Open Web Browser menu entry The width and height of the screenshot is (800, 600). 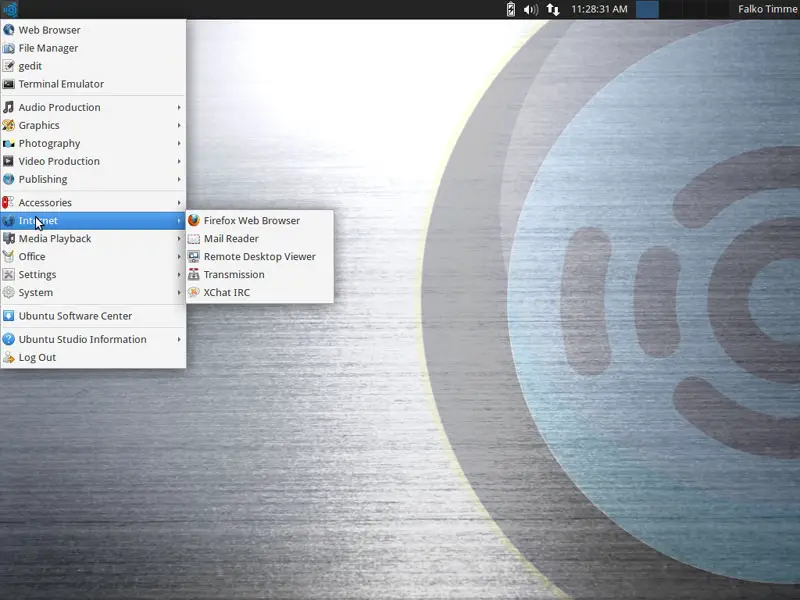pos(93,30)
